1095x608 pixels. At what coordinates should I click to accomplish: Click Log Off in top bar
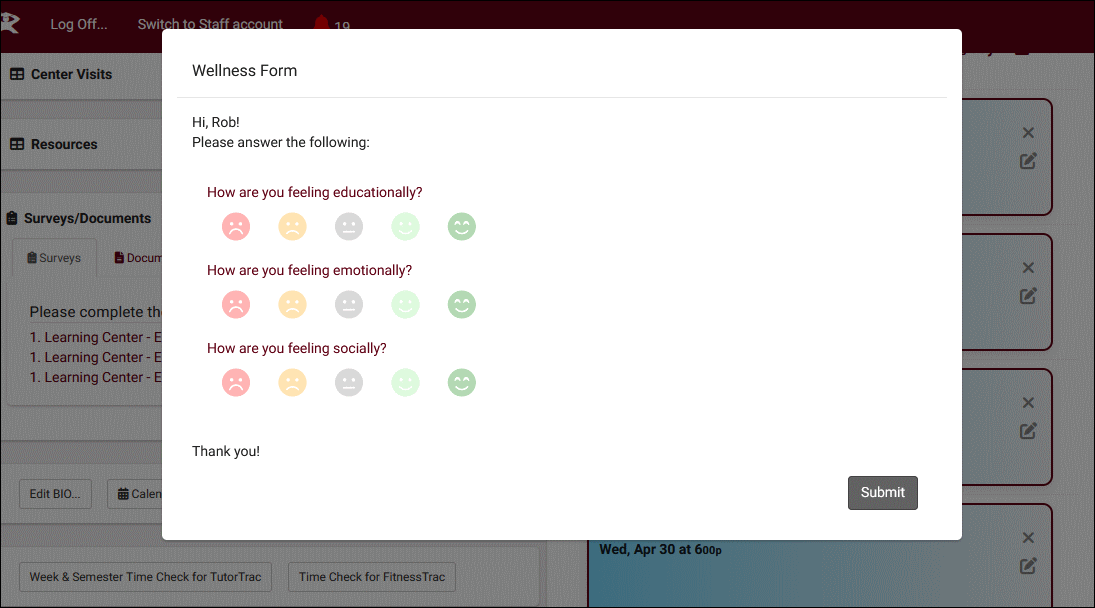[79, 24]
